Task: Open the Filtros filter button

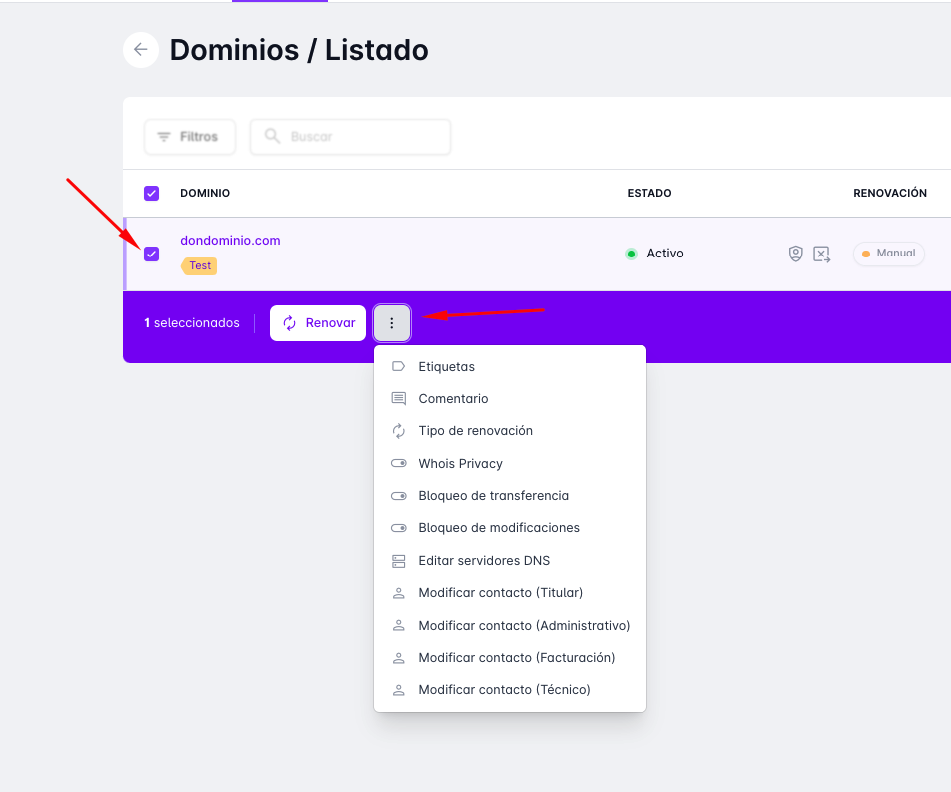Action: [x=189, y=137]
